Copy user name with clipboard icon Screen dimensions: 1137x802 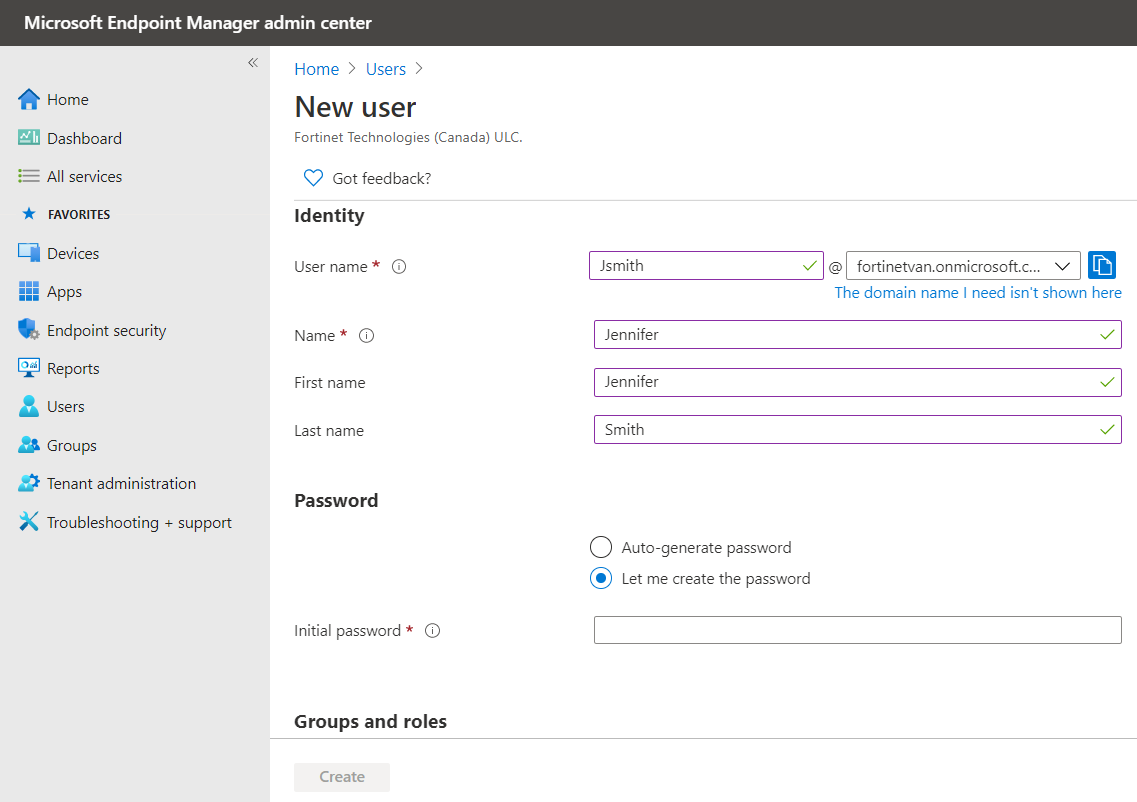click(x=1101, y=265)
